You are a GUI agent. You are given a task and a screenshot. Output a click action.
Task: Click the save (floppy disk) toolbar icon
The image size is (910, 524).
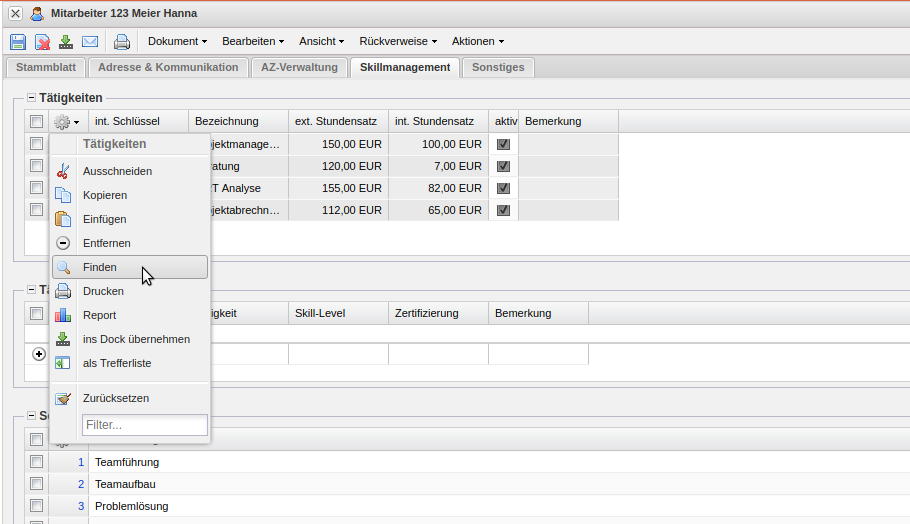[x=18, y=42]
